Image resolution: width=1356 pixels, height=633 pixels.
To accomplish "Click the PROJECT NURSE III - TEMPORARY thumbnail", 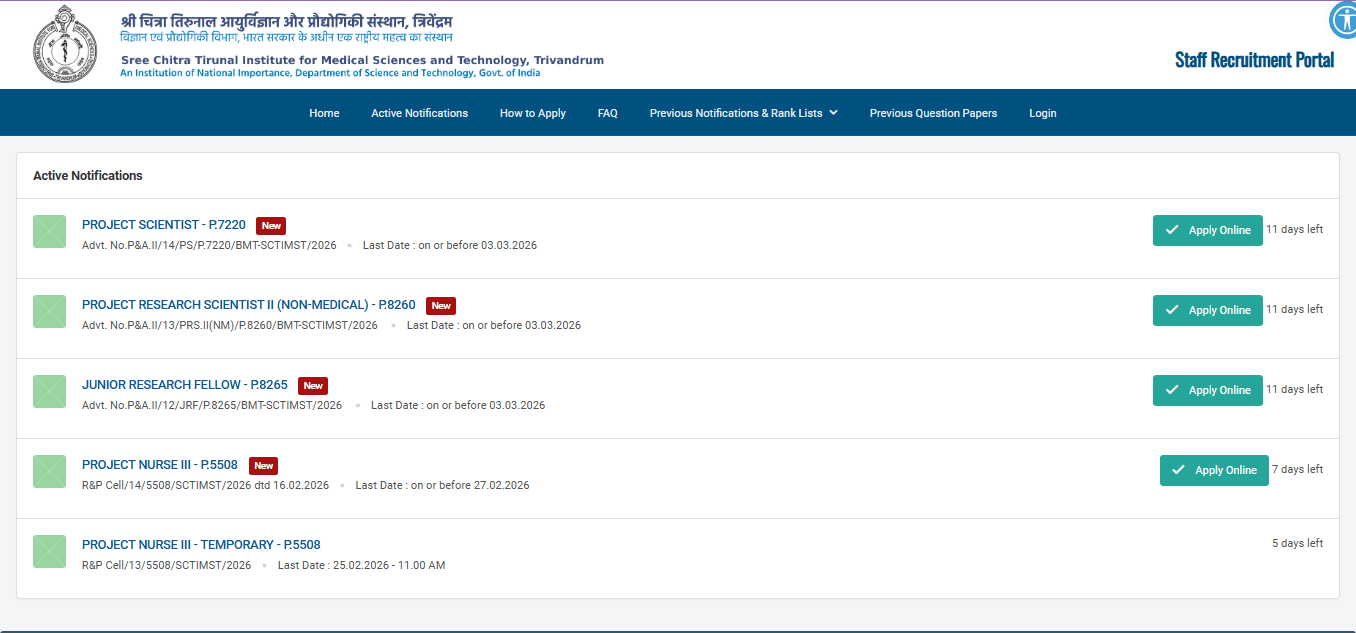I will [49, 551].
